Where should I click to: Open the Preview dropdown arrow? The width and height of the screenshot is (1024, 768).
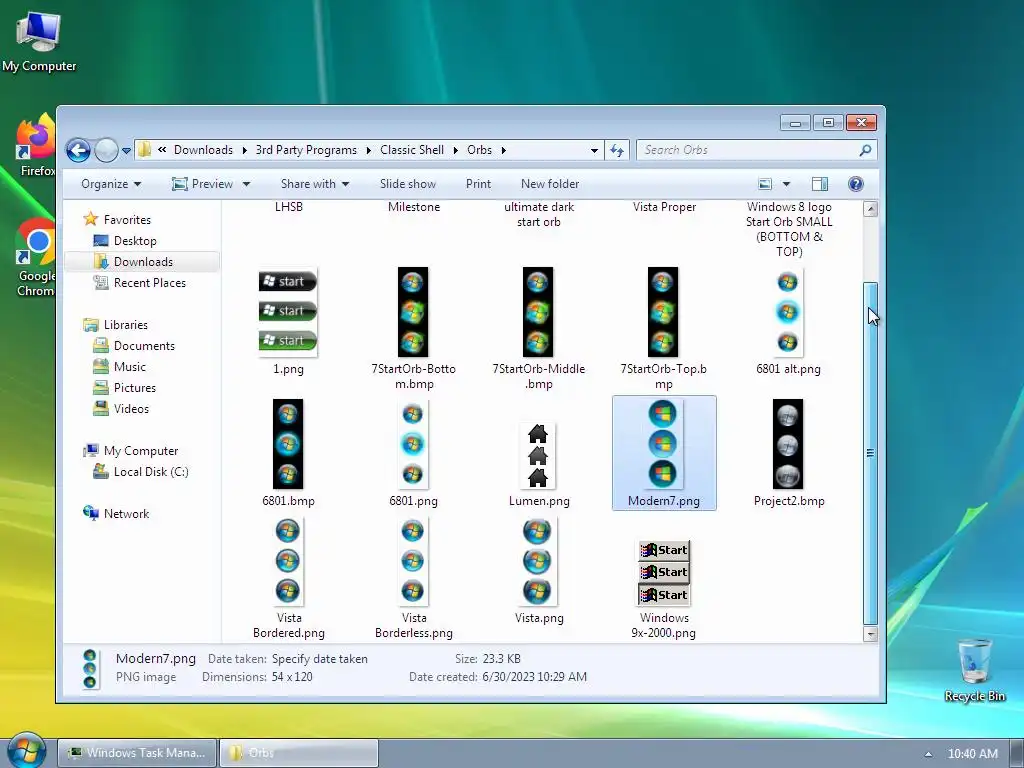[x=246, y=184]
